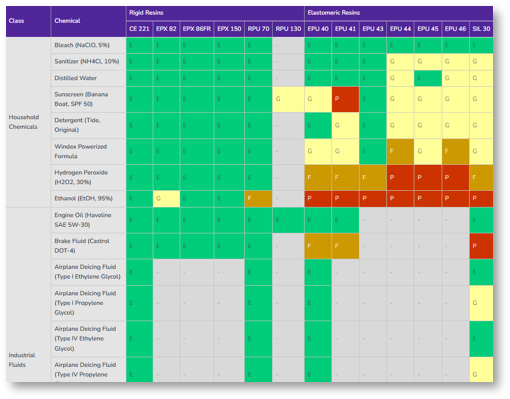Click the yellow G cell for Detergent under EPU 41

point(345,125)
